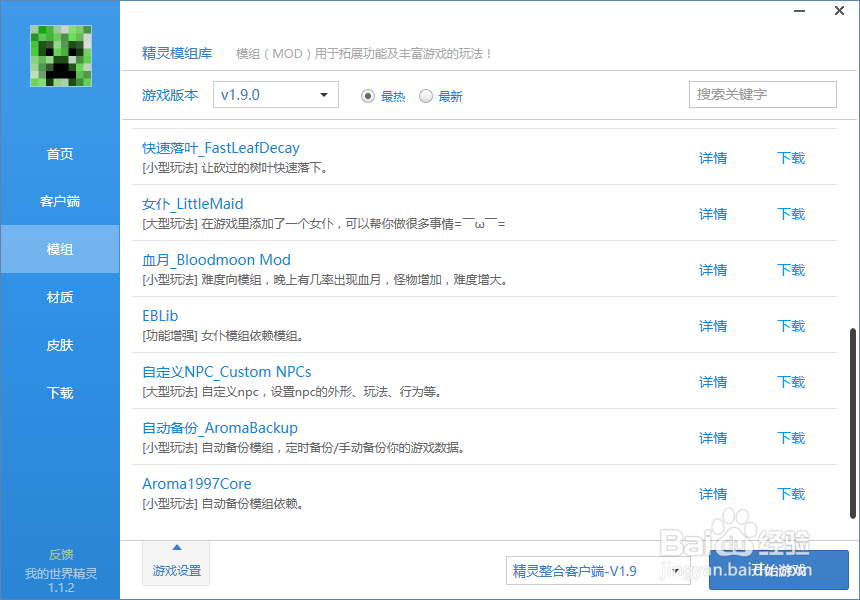Switch to the 客户端 (Client) section
This screenshot has height=600, width=860.
[58, 201]
